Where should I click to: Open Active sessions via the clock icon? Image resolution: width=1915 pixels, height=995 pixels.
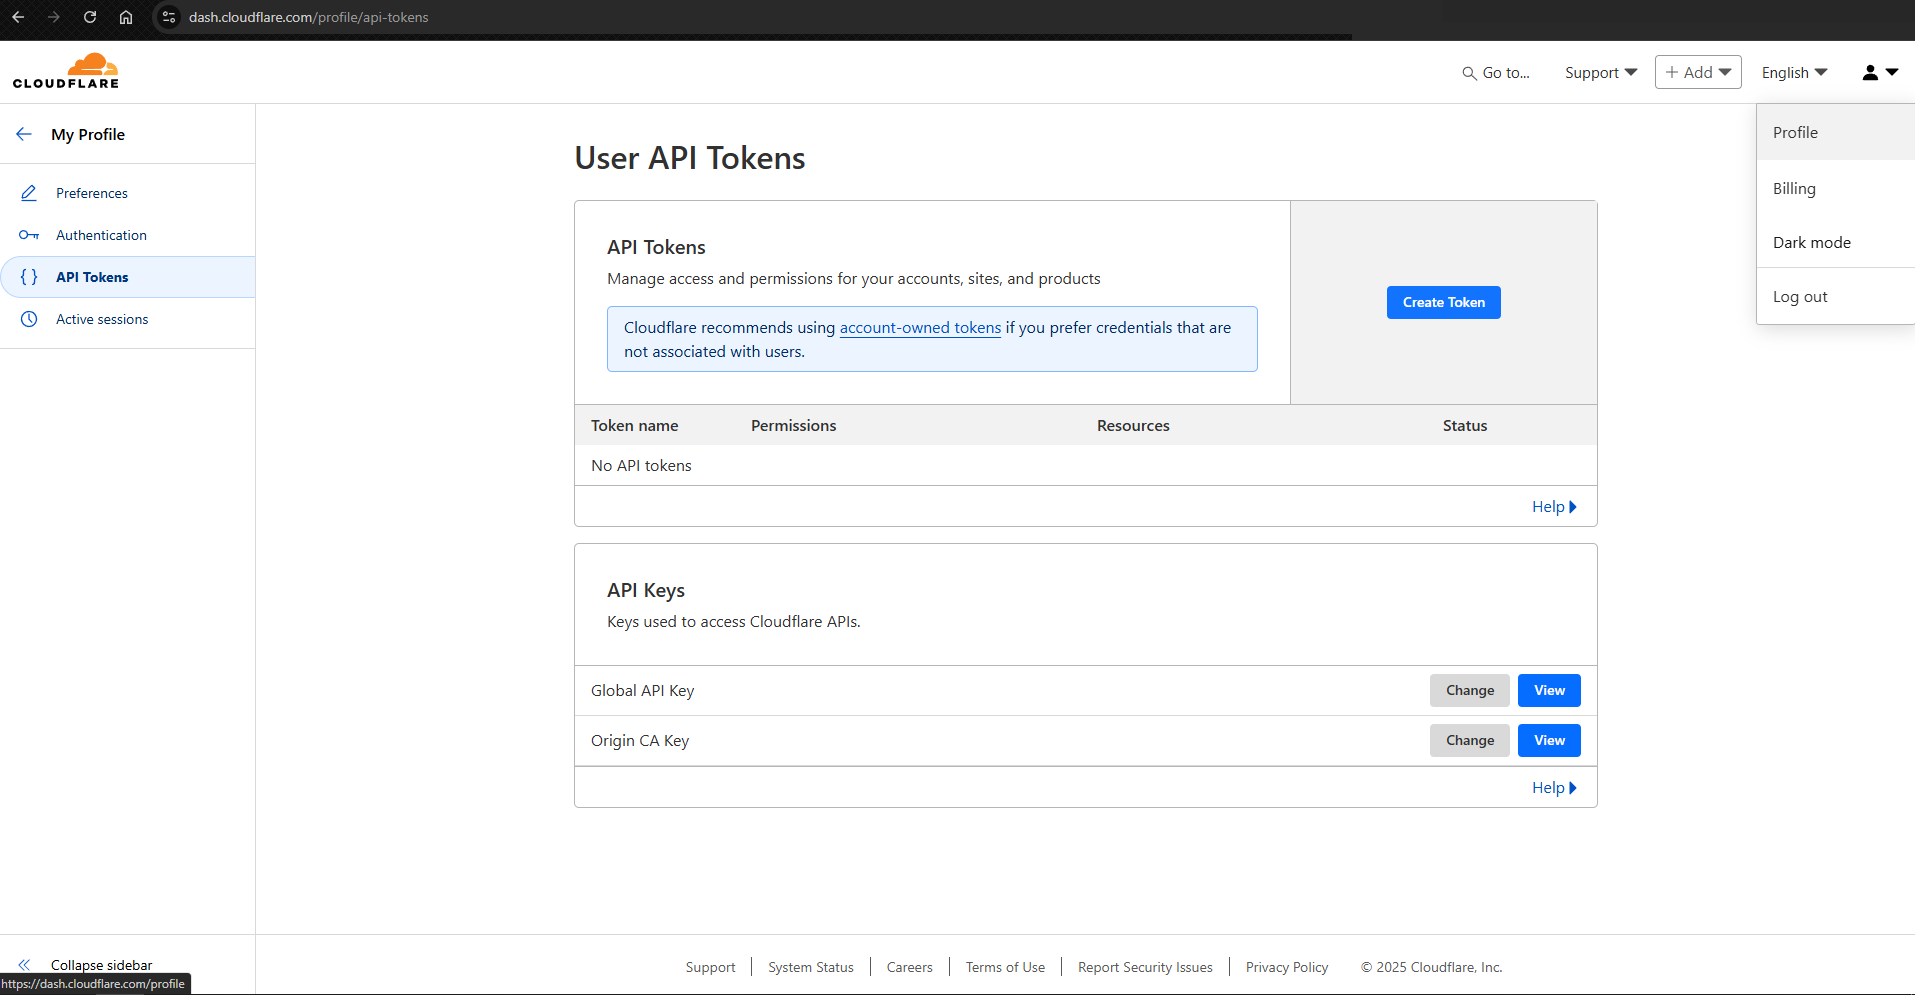pos(29,318)
